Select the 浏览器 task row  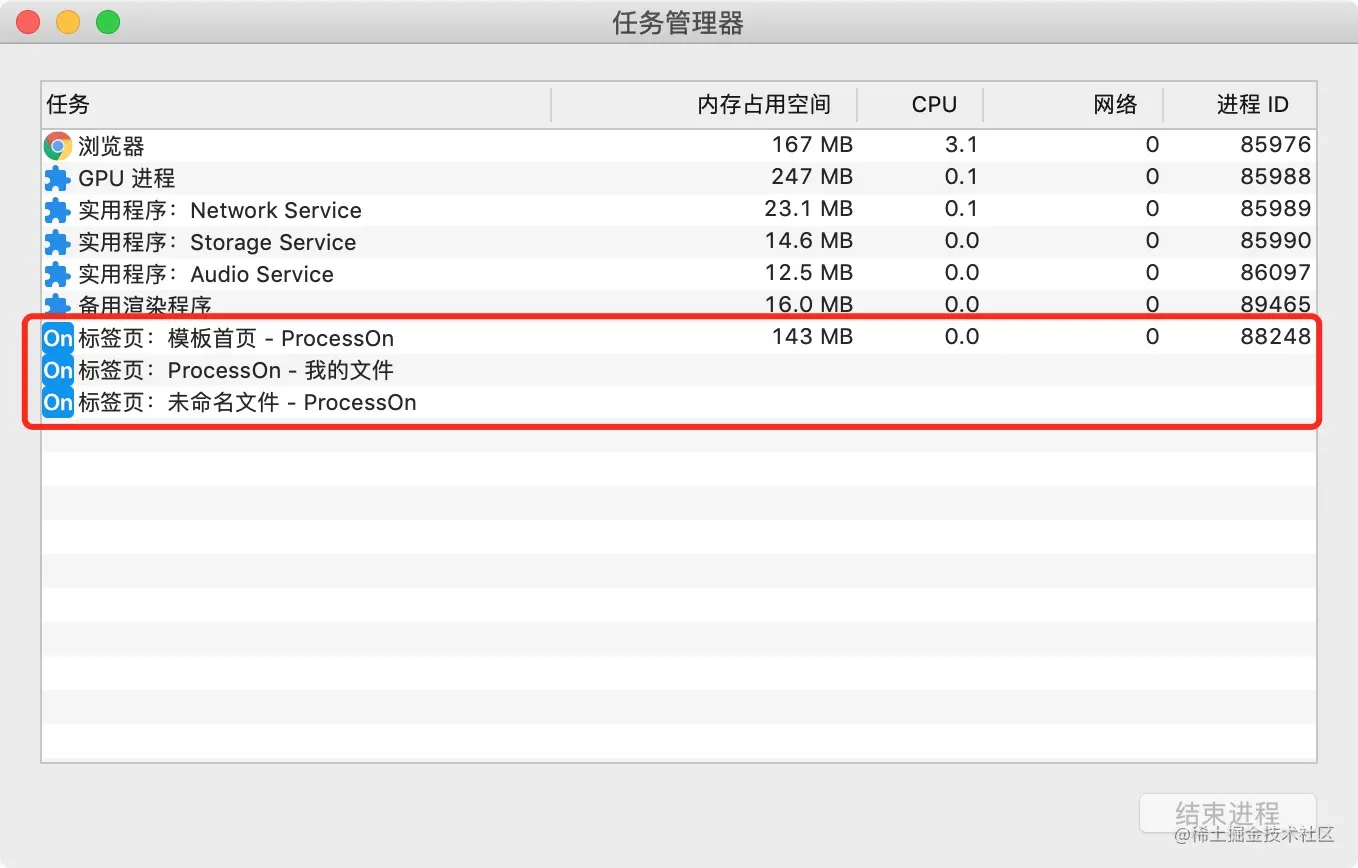click(679, 146)
